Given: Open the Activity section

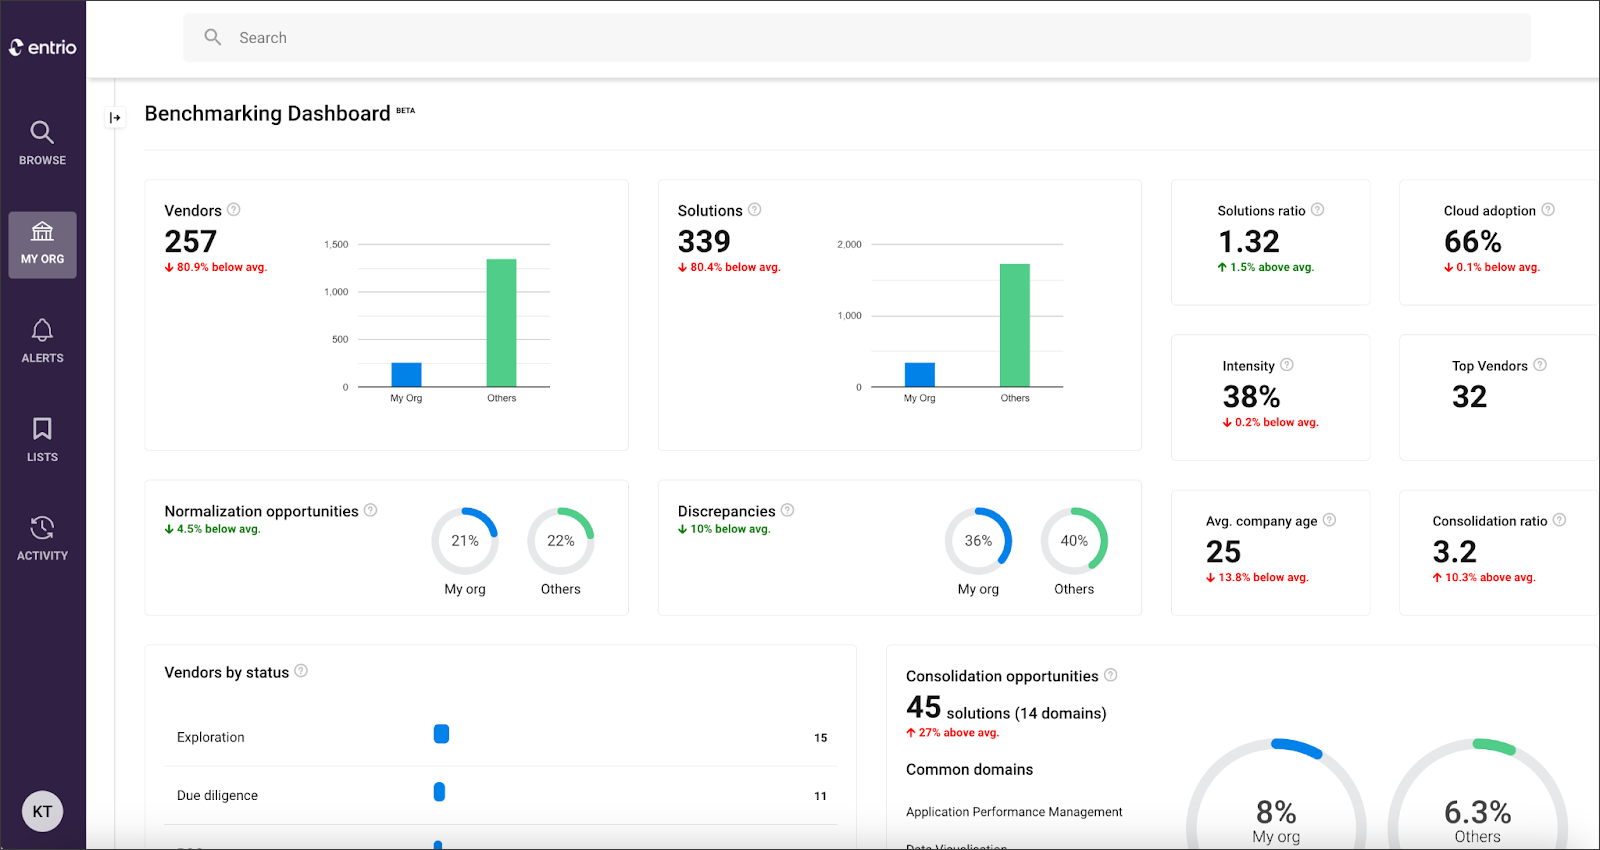Looking at the screenshot, I should (x=42, y=540).
